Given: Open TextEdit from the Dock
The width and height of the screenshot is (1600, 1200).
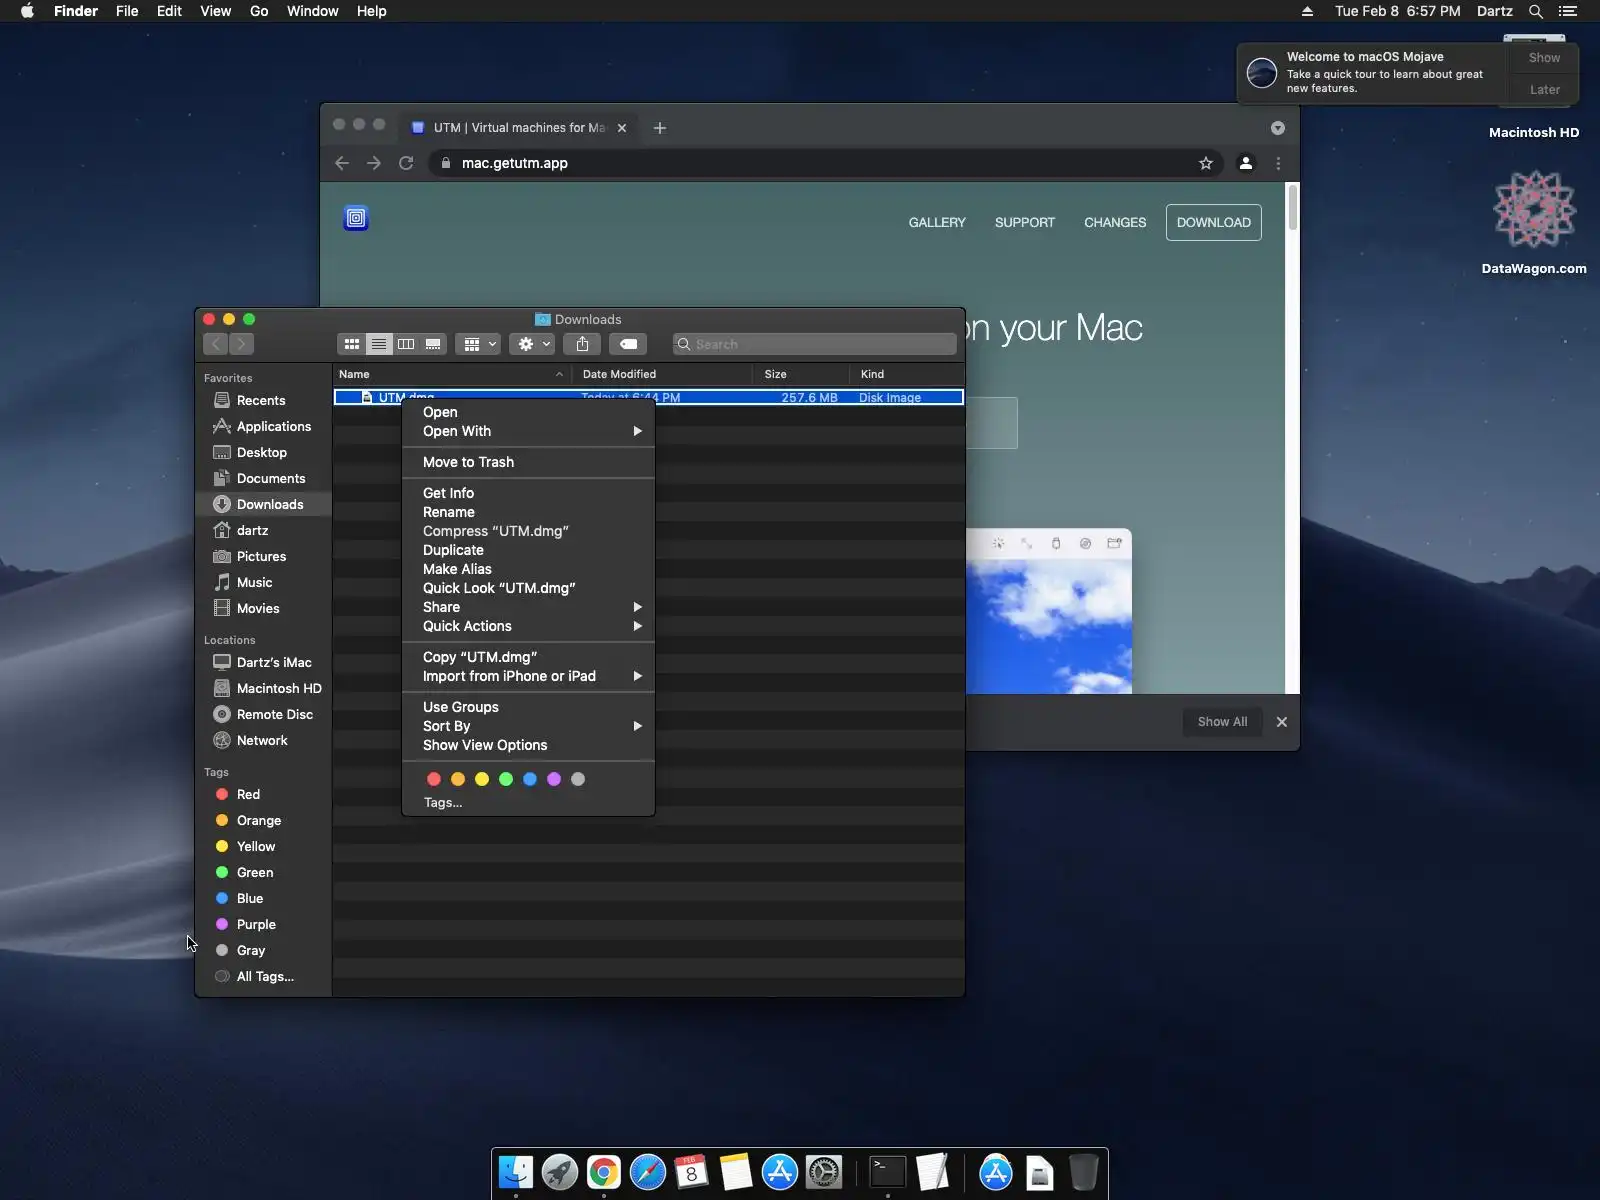Looking at the screenshot, I should [931, 1172].
